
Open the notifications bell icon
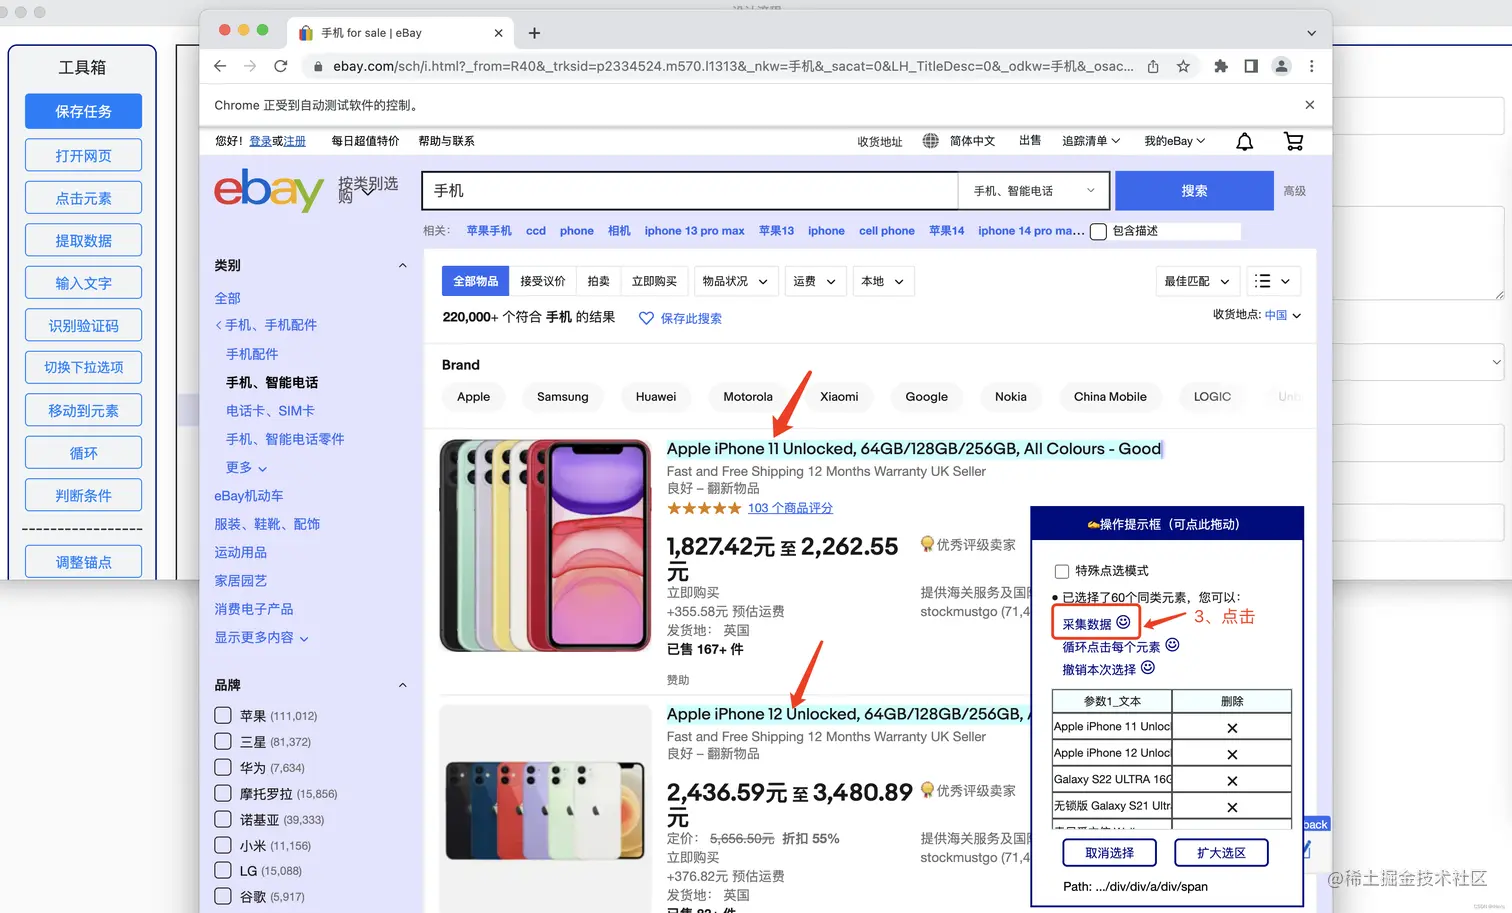[x=1244, y=141]
